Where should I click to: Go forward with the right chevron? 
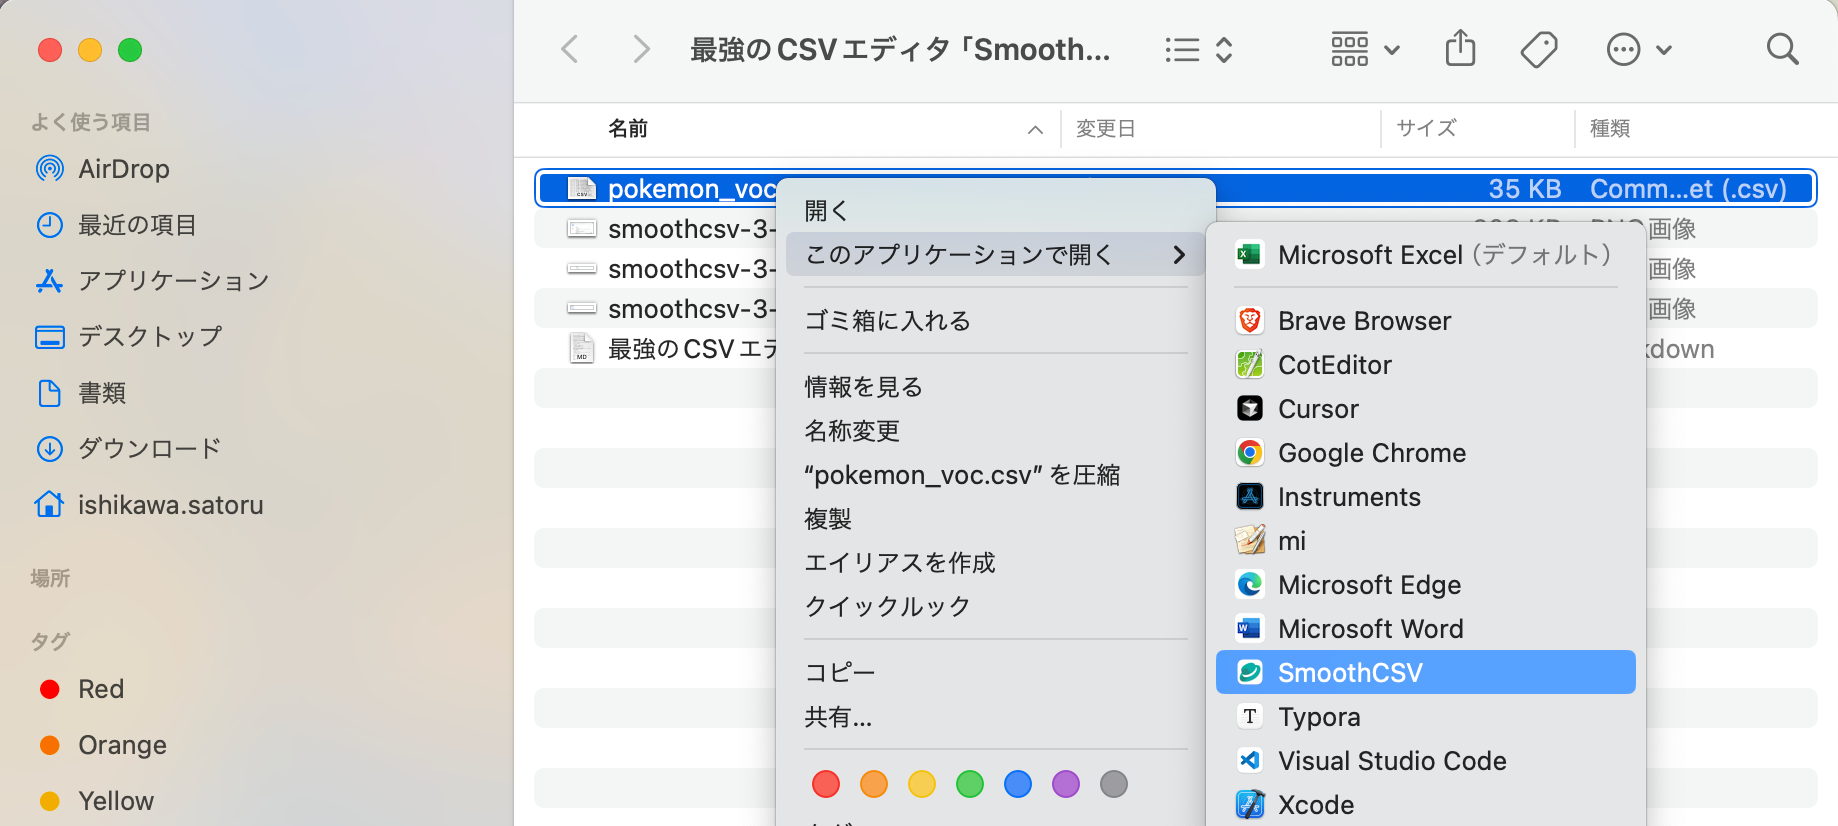(x=641, y=49)
